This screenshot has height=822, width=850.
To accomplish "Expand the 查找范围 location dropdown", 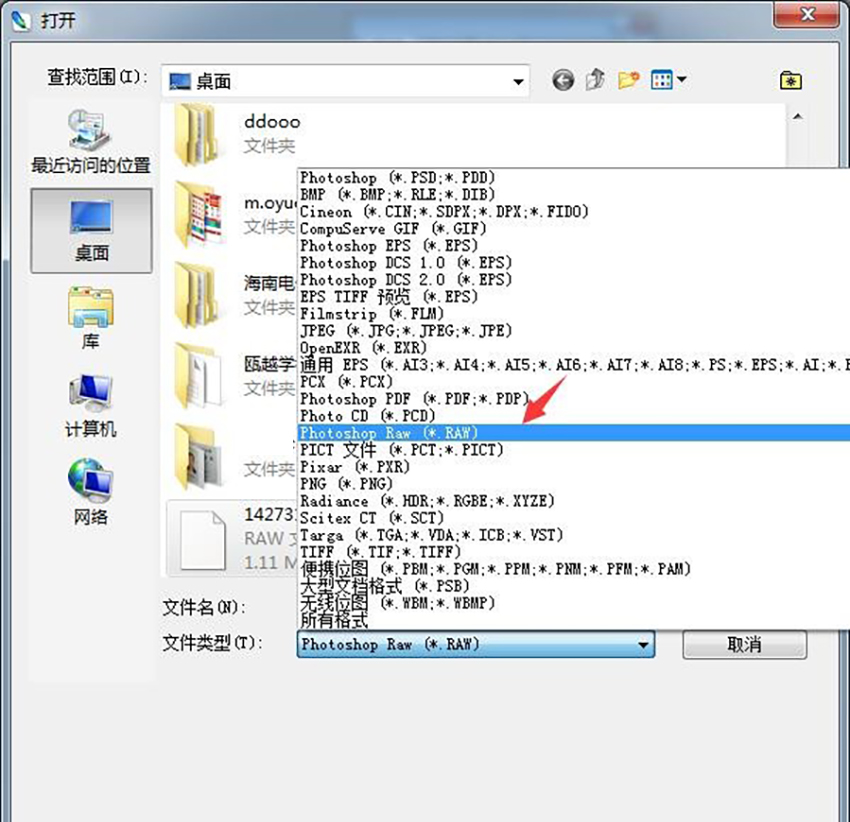I will 518,82.
